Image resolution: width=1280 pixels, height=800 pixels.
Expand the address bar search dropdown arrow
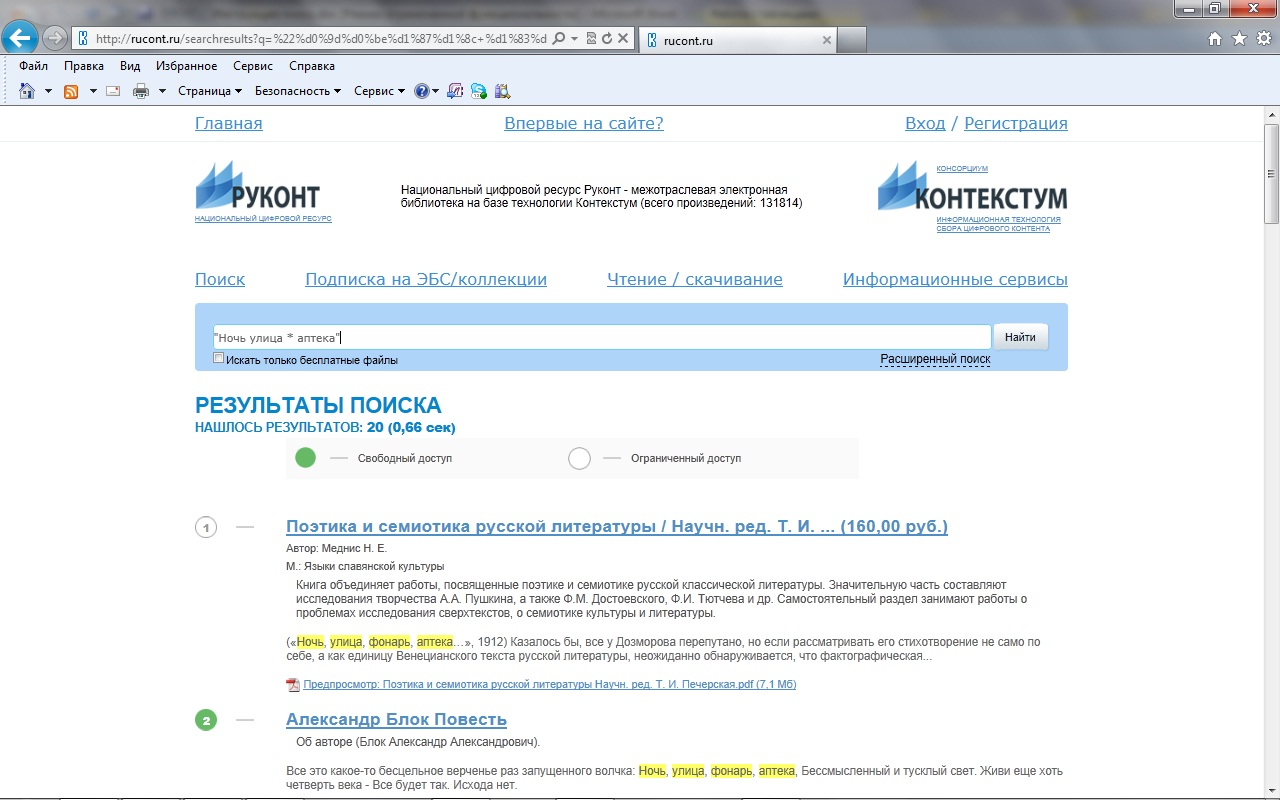tap(574, 39)
